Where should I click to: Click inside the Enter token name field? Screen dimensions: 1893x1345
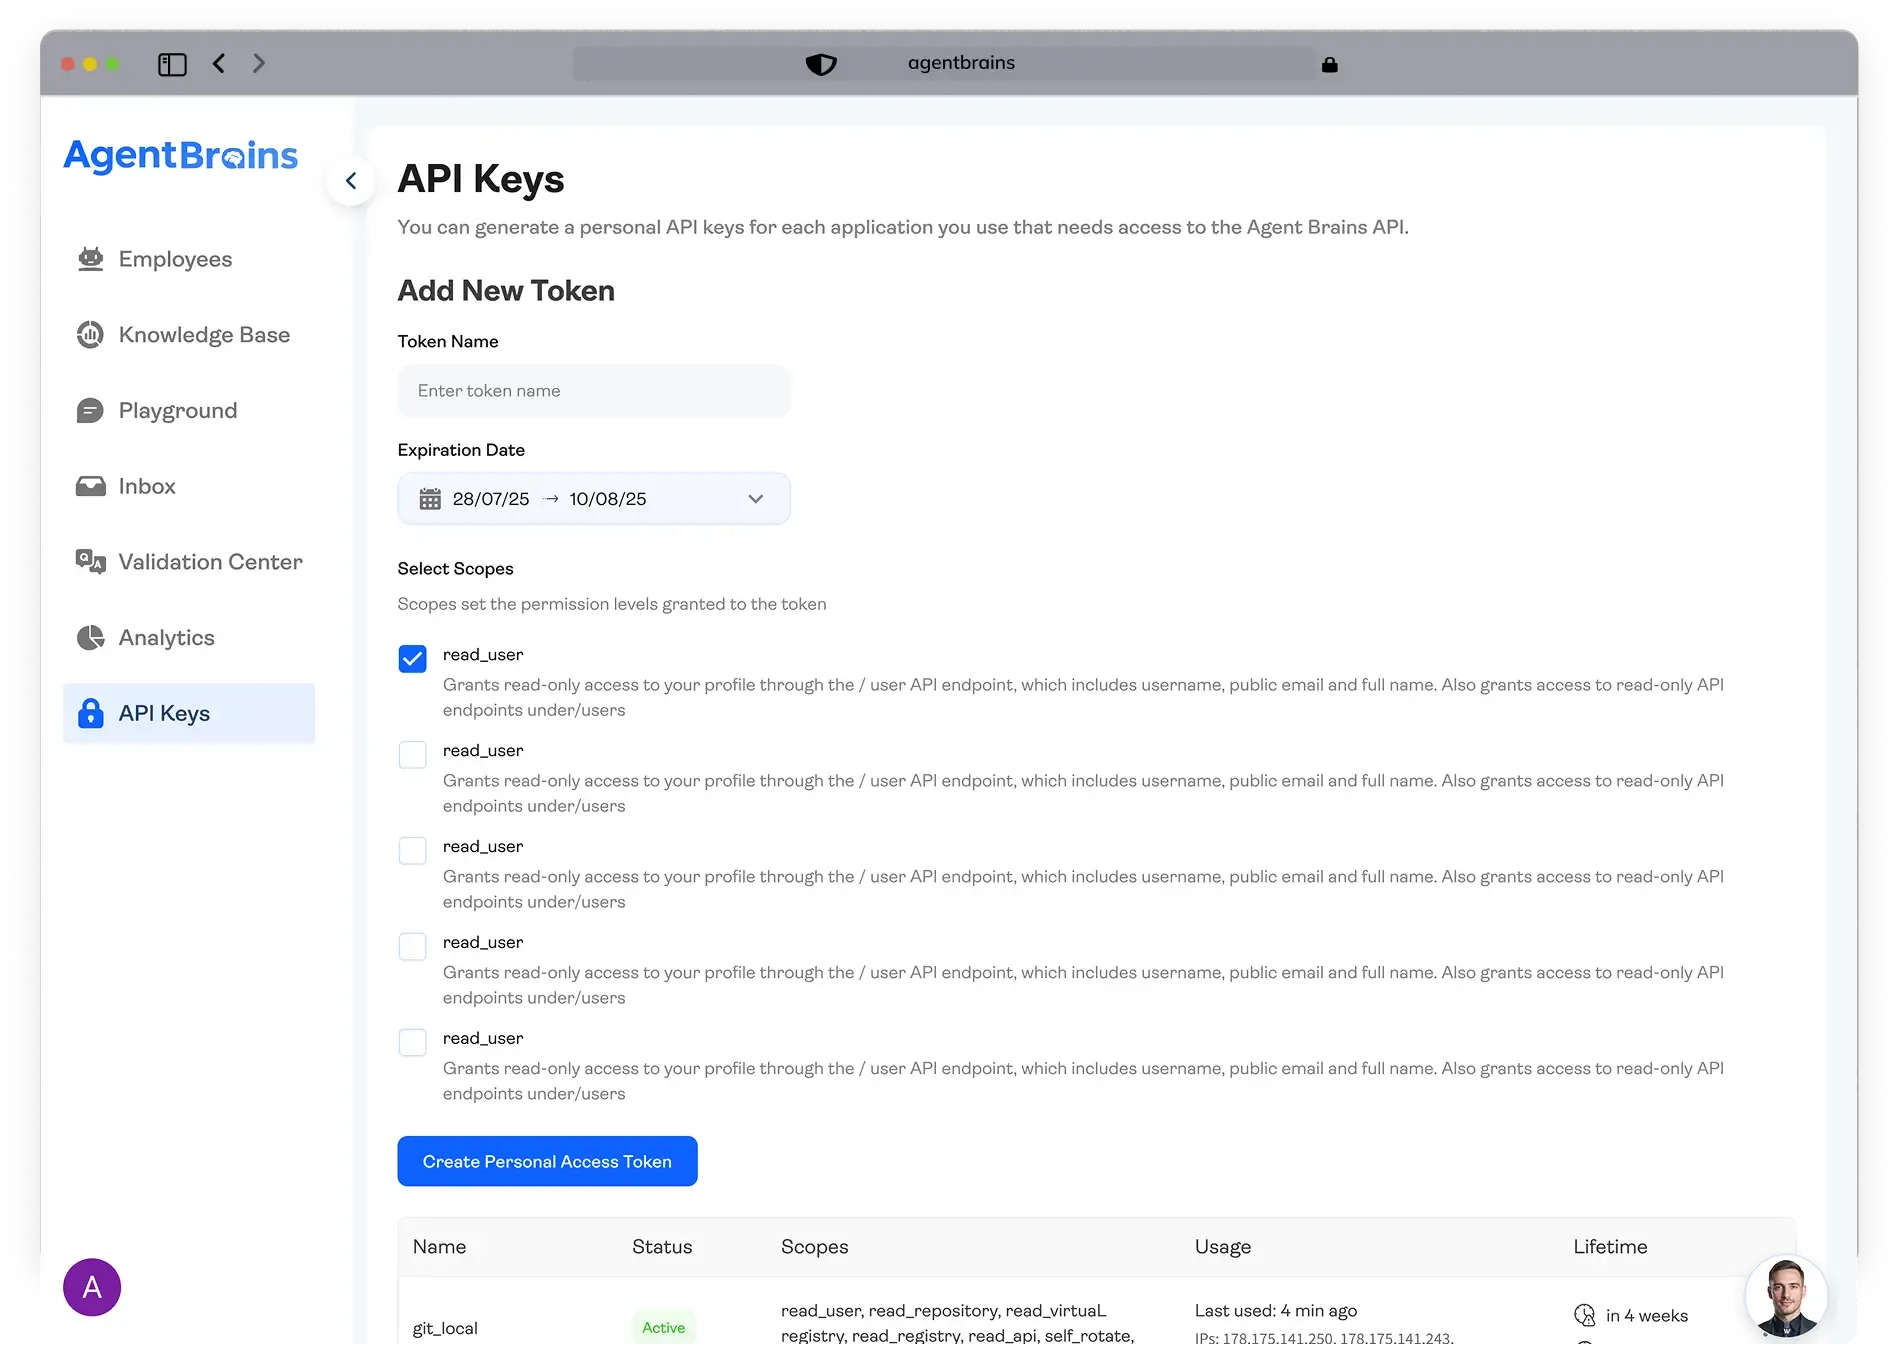594,390
